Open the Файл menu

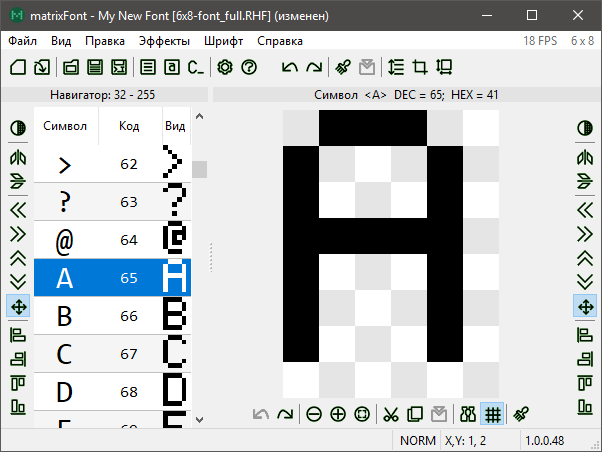(23, 41)
